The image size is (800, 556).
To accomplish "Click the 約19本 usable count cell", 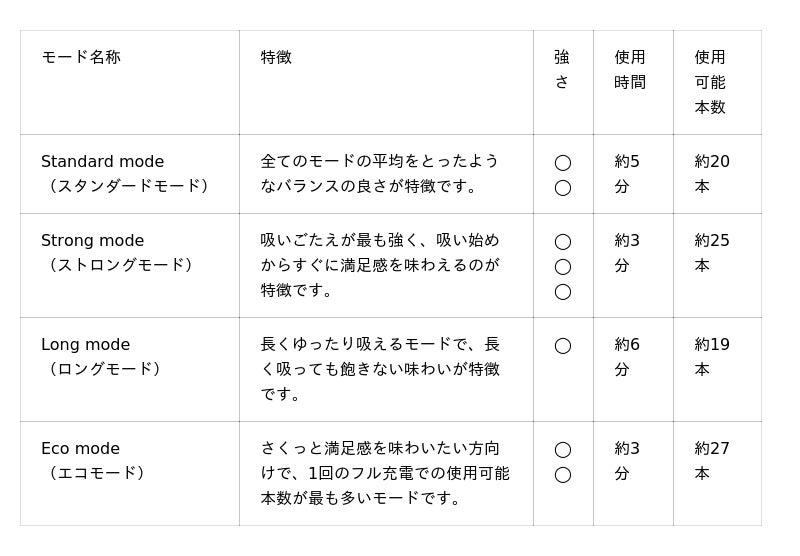I will point(712,357).
